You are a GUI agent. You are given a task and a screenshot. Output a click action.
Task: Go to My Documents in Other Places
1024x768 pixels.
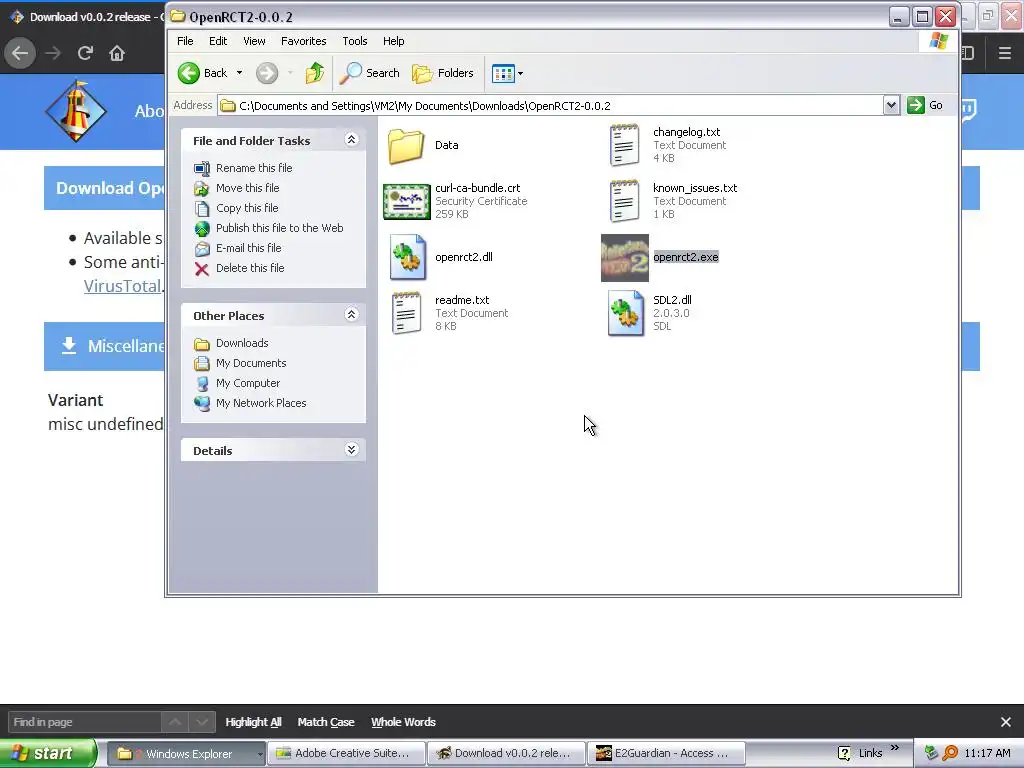[251, 363]
